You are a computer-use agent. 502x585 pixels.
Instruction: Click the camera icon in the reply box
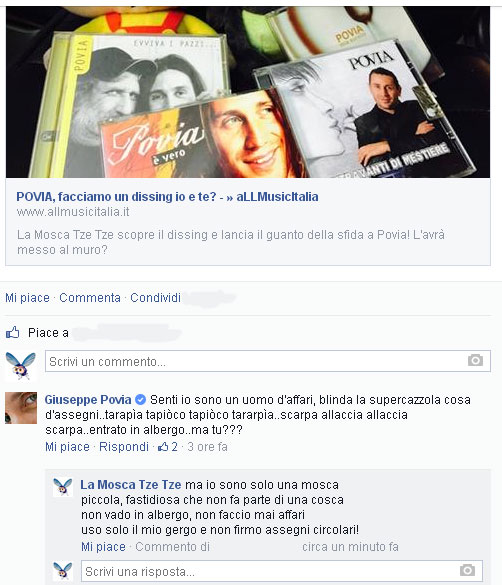(467, 570)
